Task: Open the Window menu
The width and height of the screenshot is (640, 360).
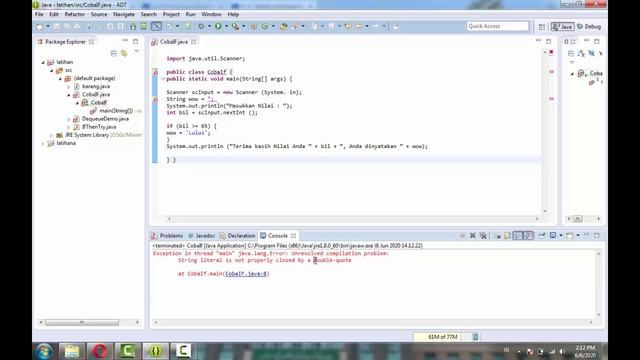Action: tap(211, 14)
